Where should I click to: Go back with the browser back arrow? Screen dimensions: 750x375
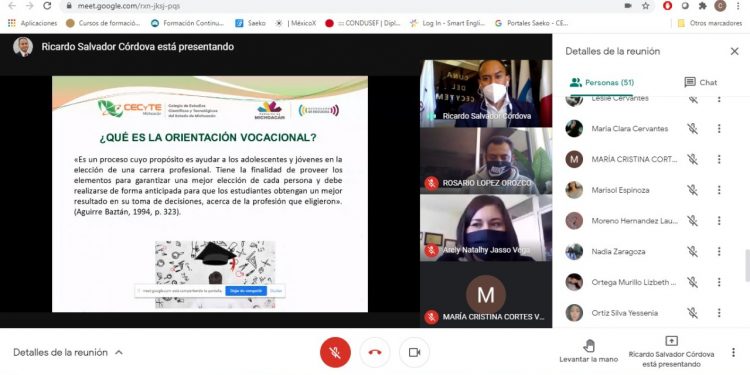pyautogui.click(x=12, y=6)
